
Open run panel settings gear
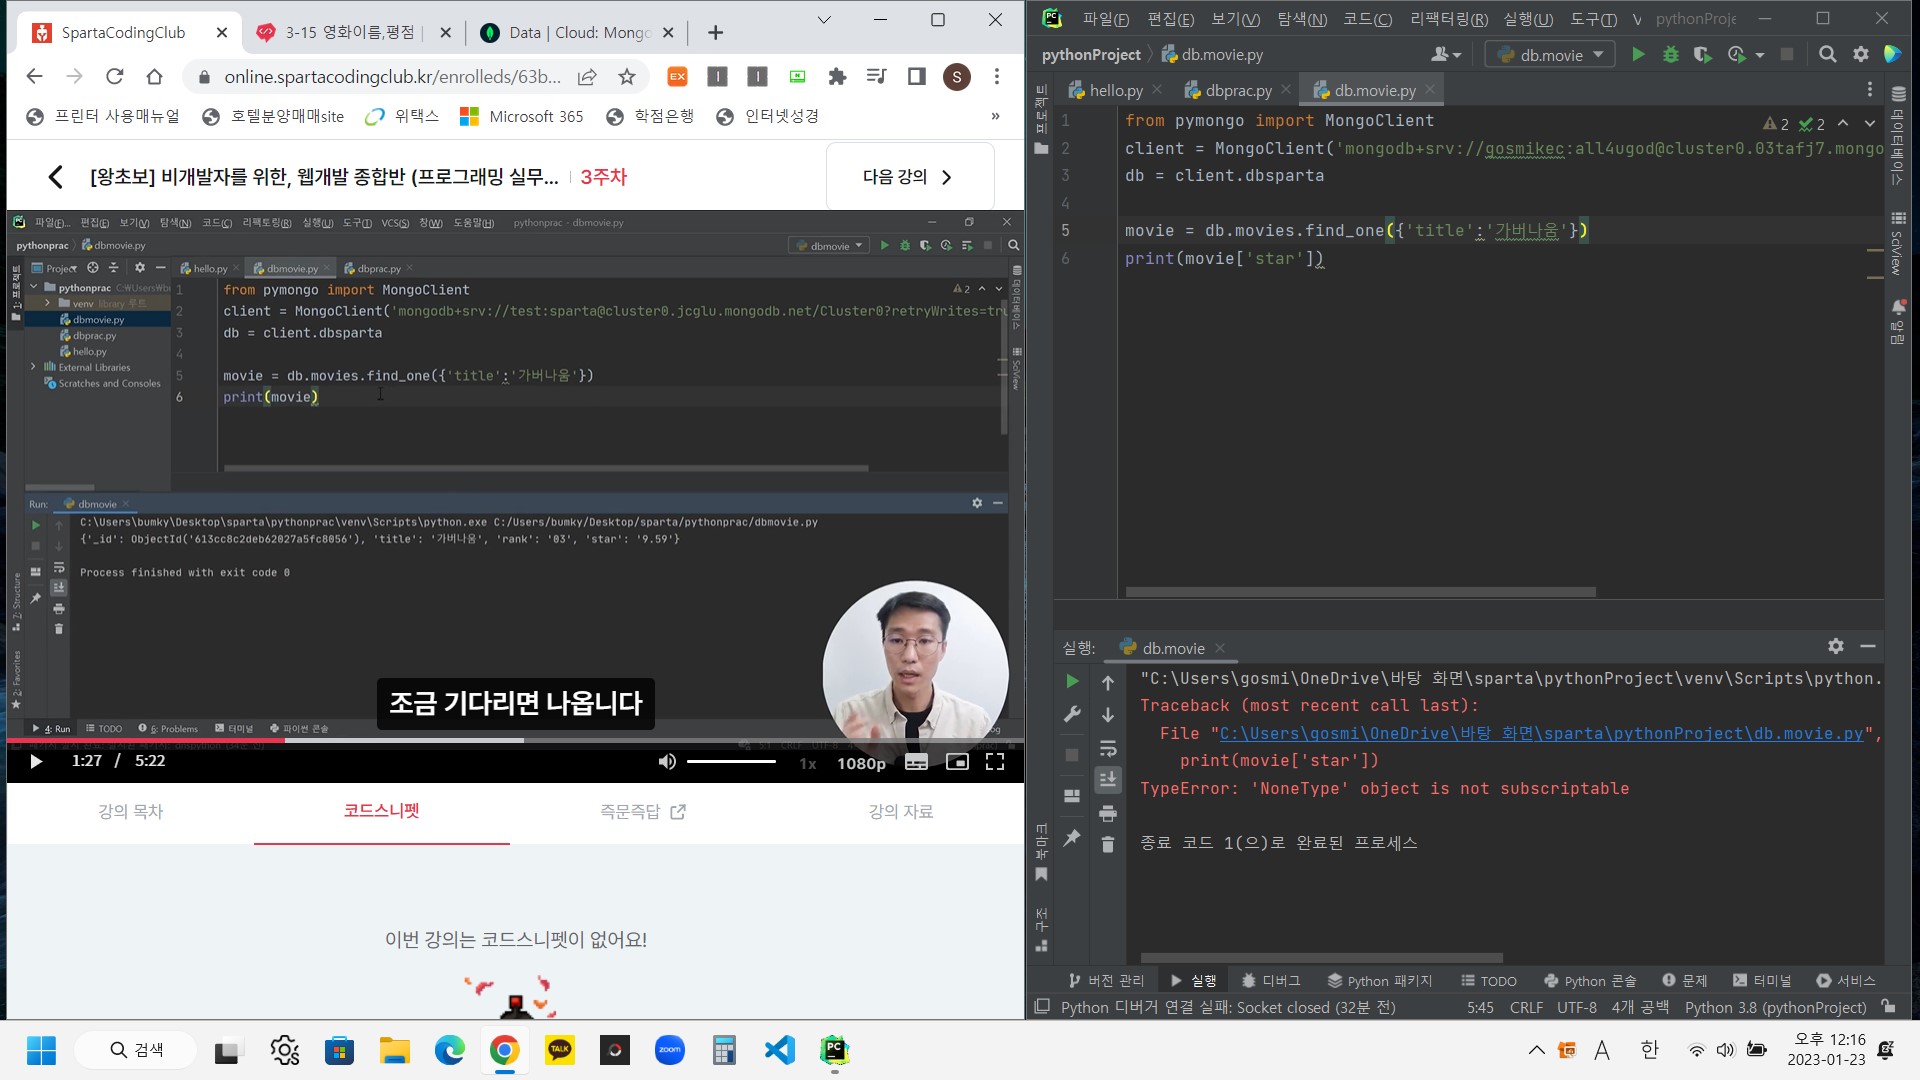[x=1836, y=646]
